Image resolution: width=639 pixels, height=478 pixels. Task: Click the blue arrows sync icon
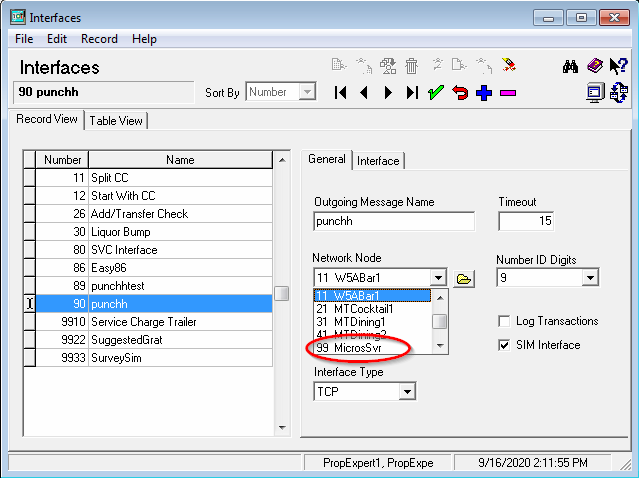[619, 93]
